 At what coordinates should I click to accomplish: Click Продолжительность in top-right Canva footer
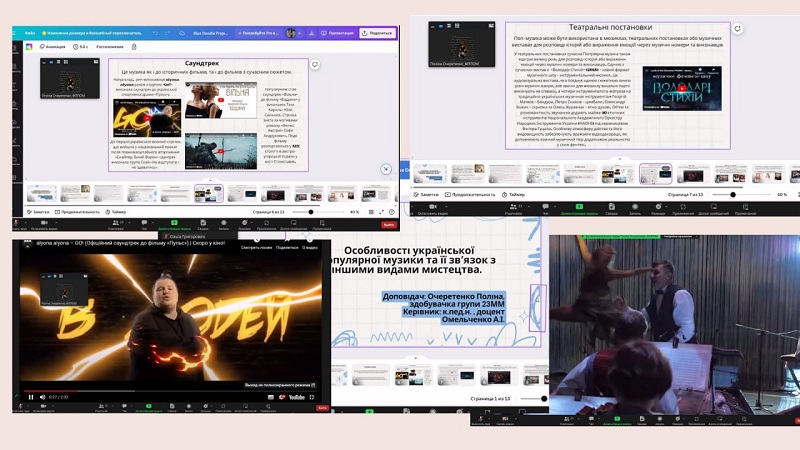470,194
